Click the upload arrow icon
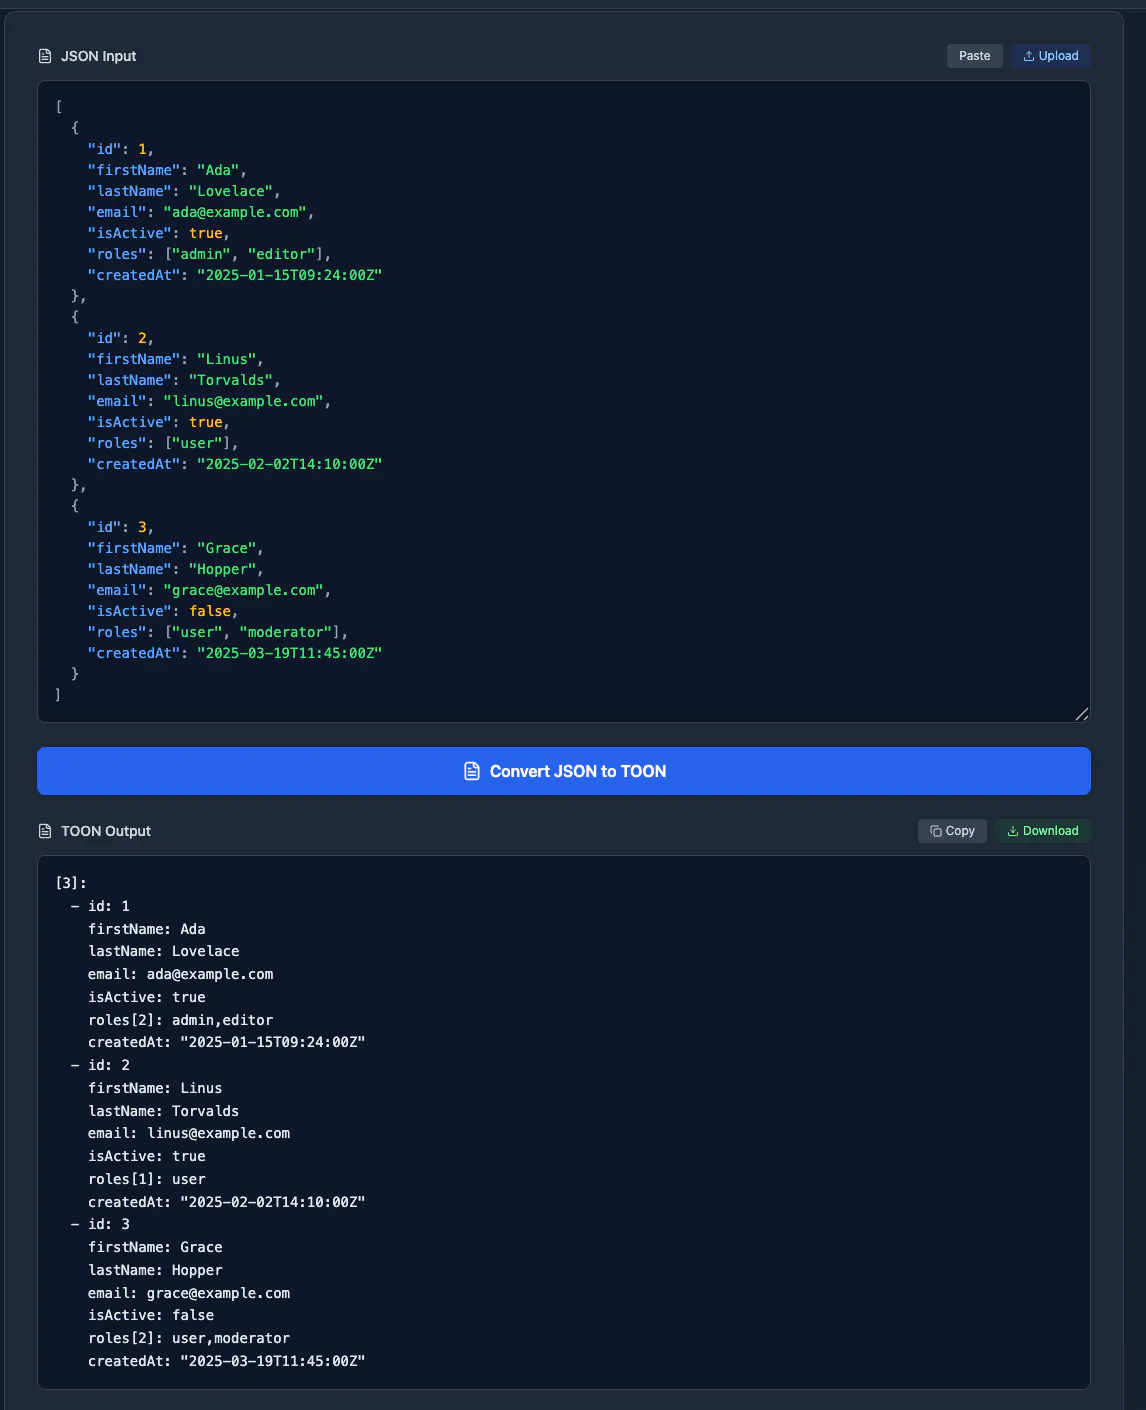The image size is (1146, 1410). point(1029,56)
